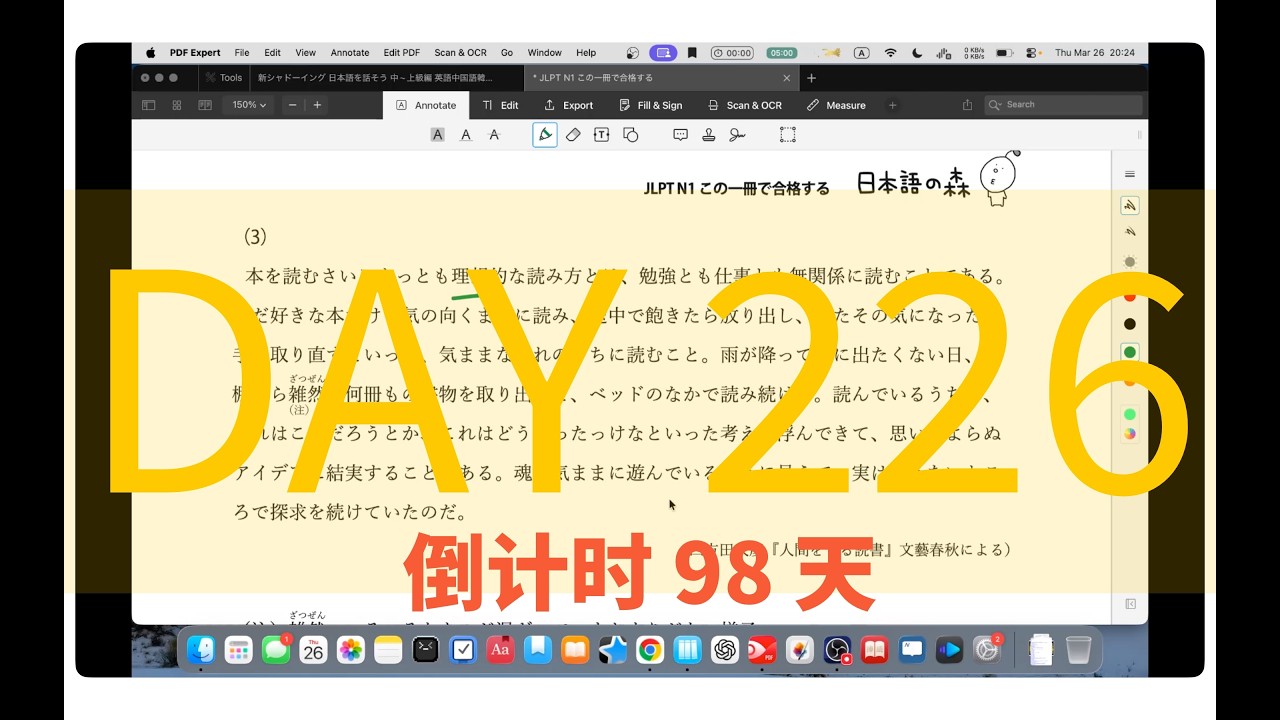
Task: Open ChatGPT from the Dock
Action: point(724,651)
